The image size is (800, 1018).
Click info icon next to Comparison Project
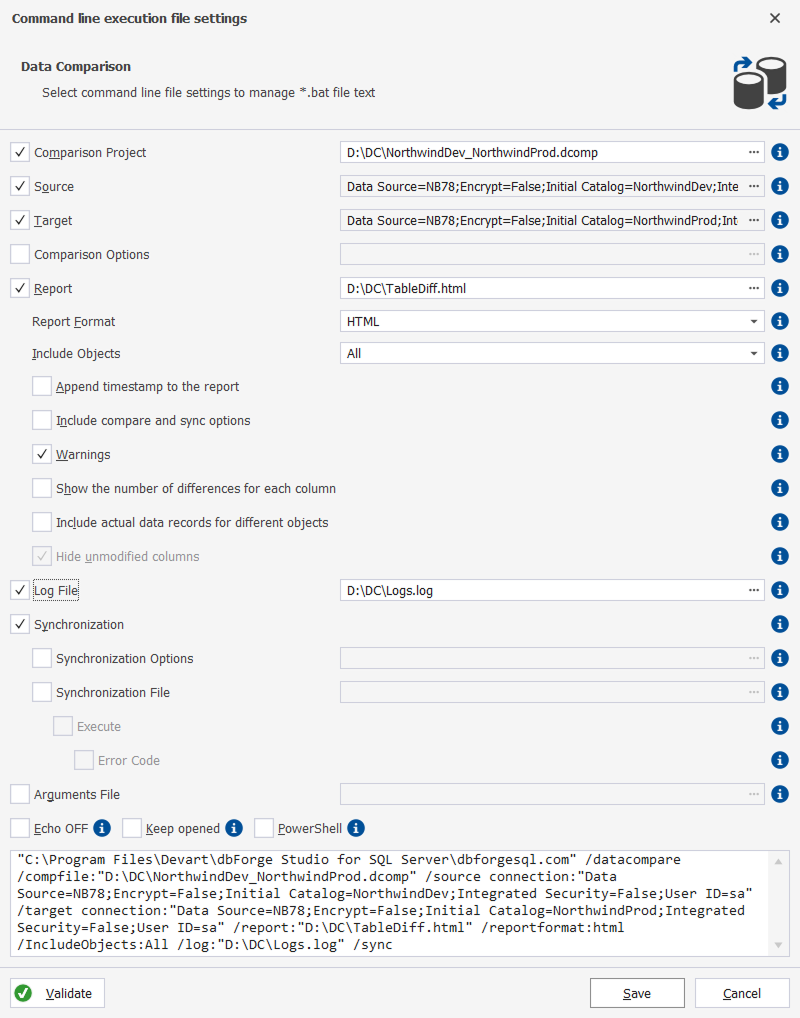click(780, 152)
